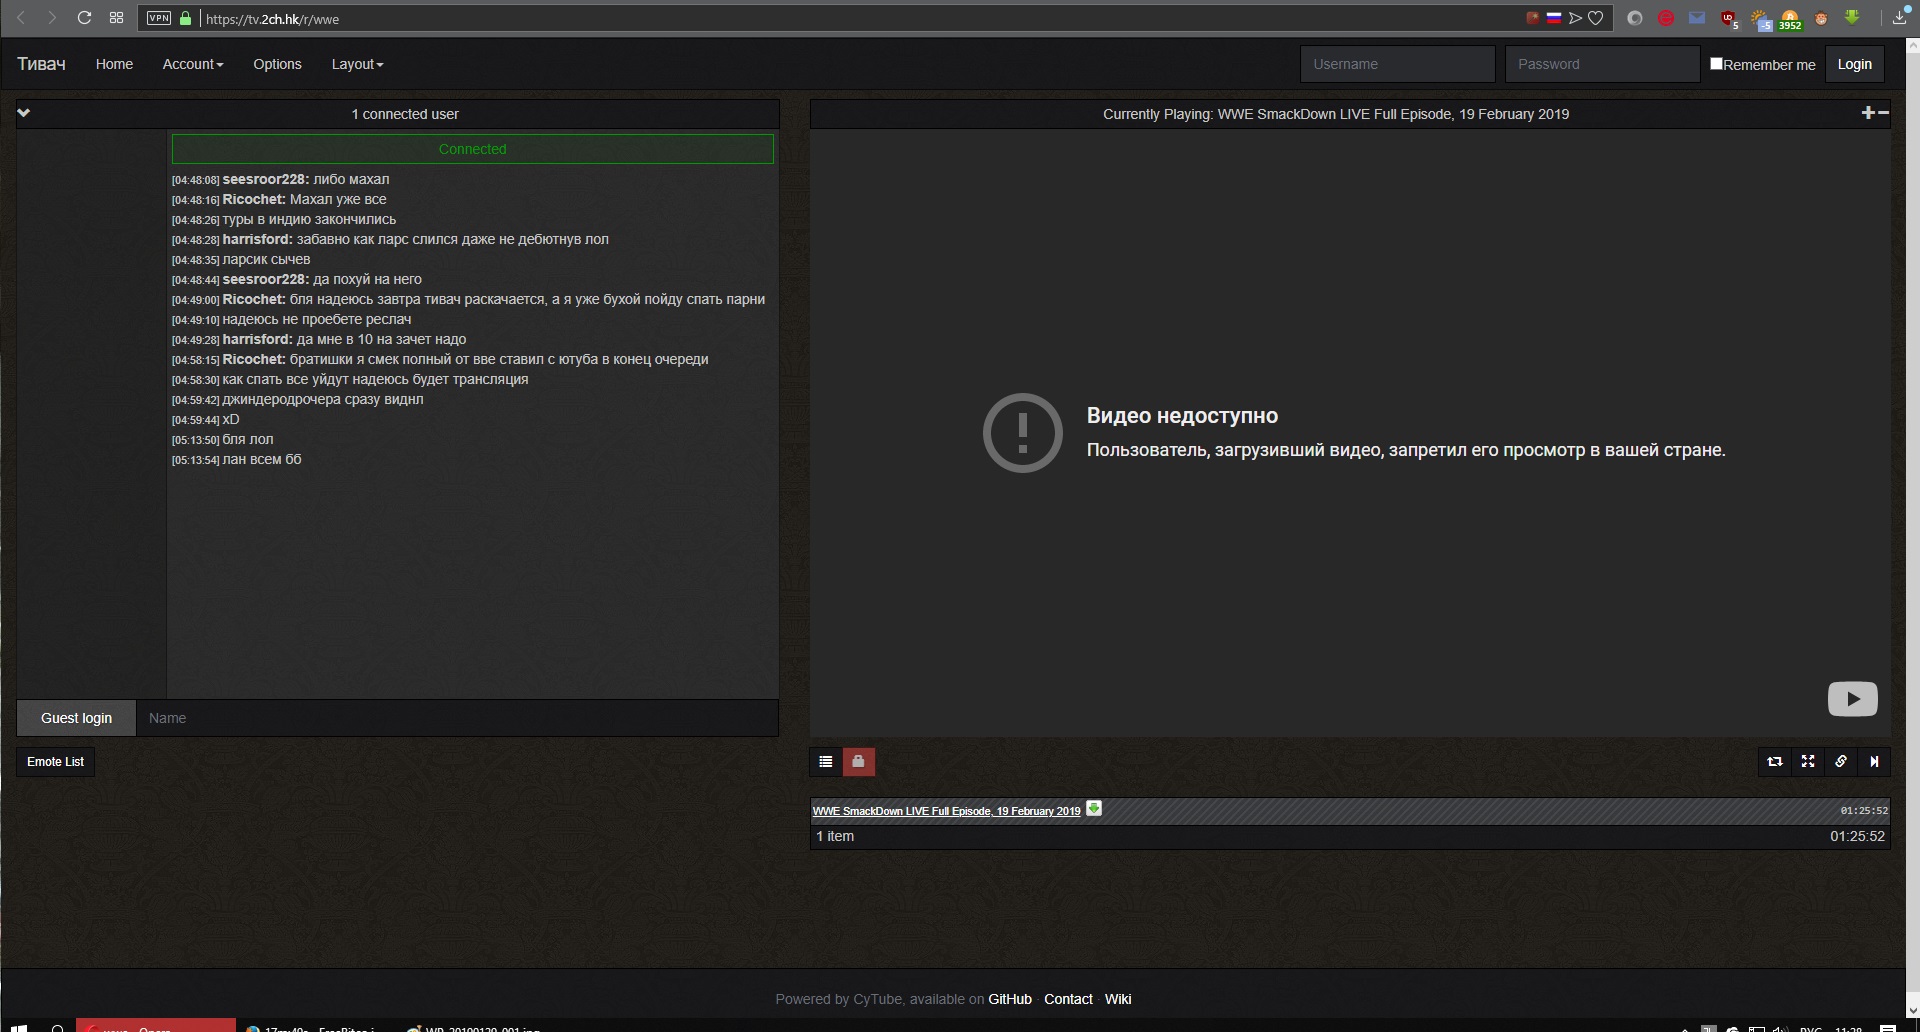Click the 'Currently Playing' video title header
This screenshot has width=1920, height=1032.
[1336, 114]
